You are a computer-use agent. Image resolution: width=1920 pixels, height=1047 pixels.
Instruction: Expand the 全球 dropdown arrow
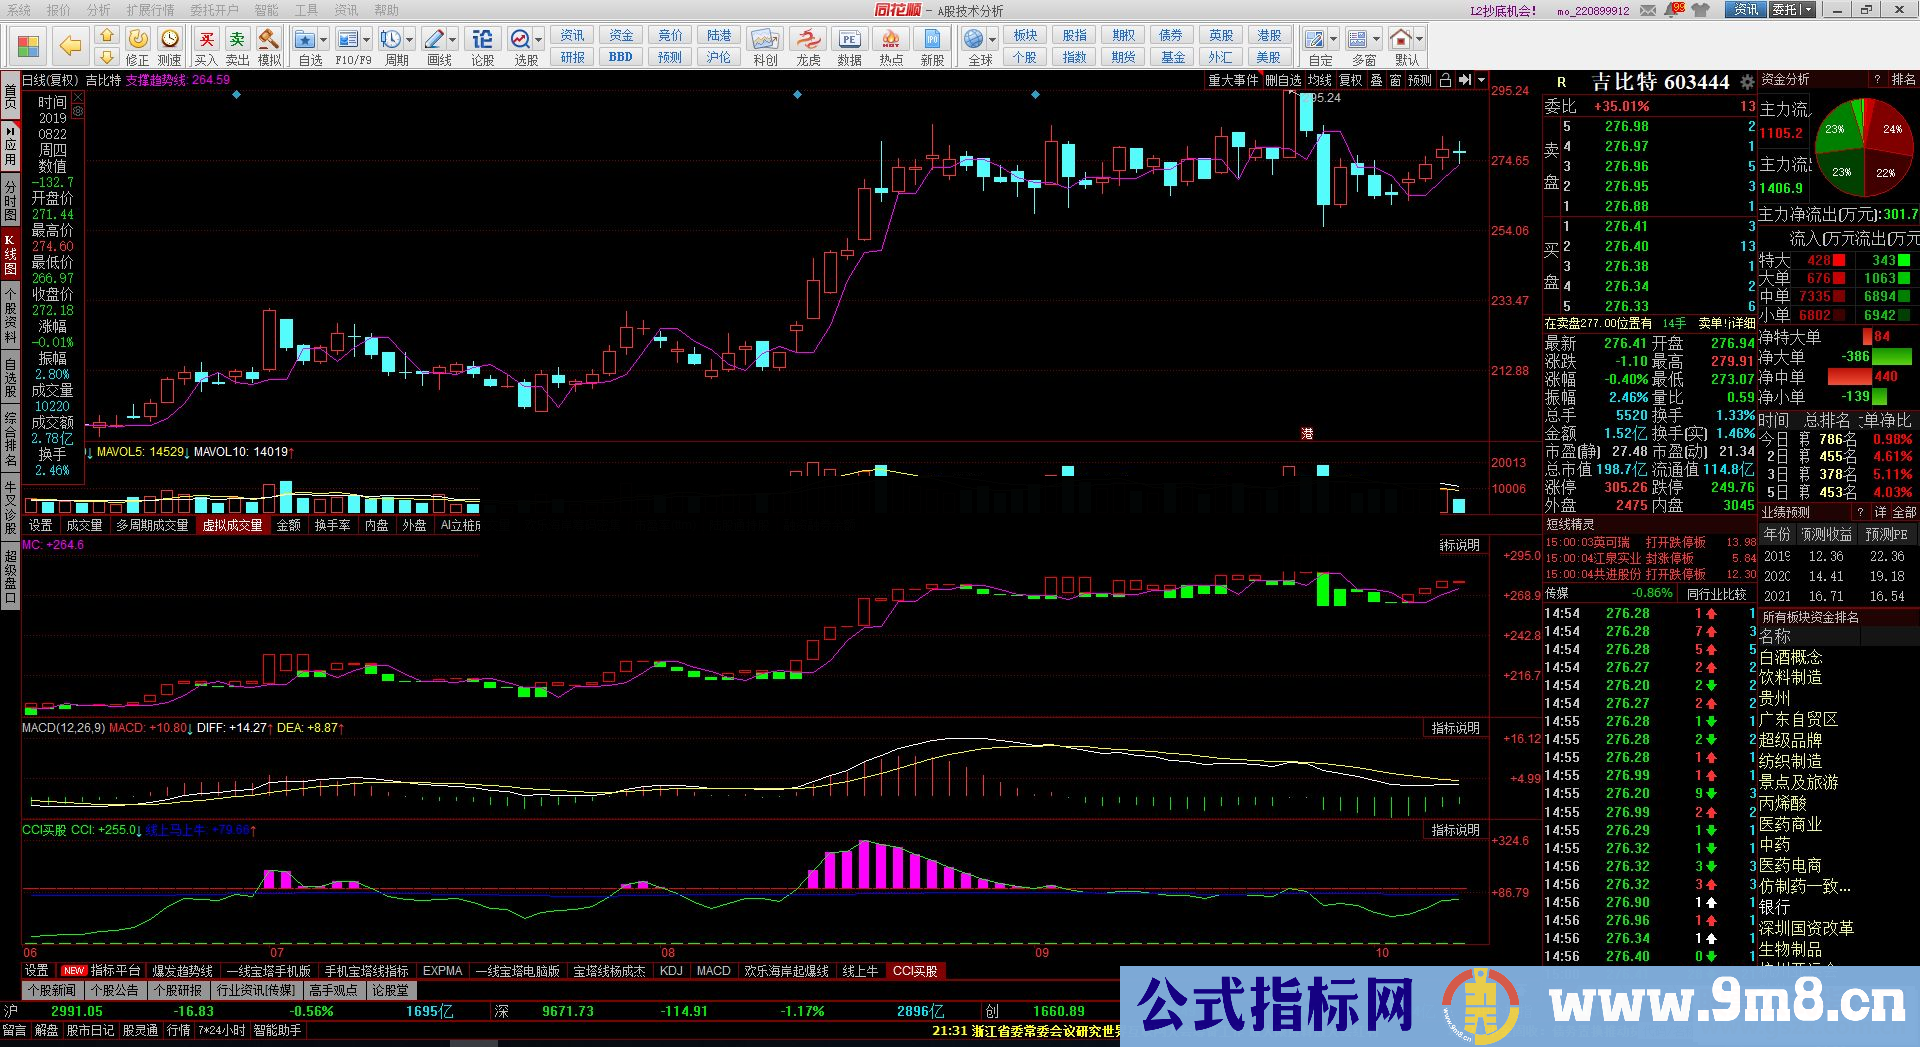(x=992, y=40)
